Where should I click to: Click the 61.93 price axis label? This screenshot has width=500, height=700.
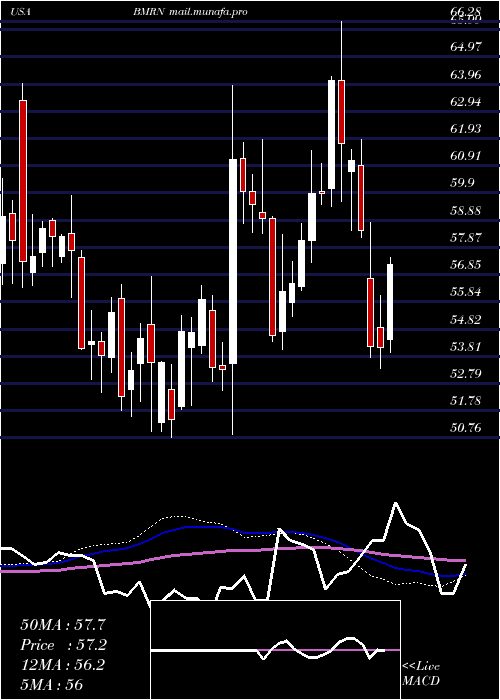click(x=466, y=129)
